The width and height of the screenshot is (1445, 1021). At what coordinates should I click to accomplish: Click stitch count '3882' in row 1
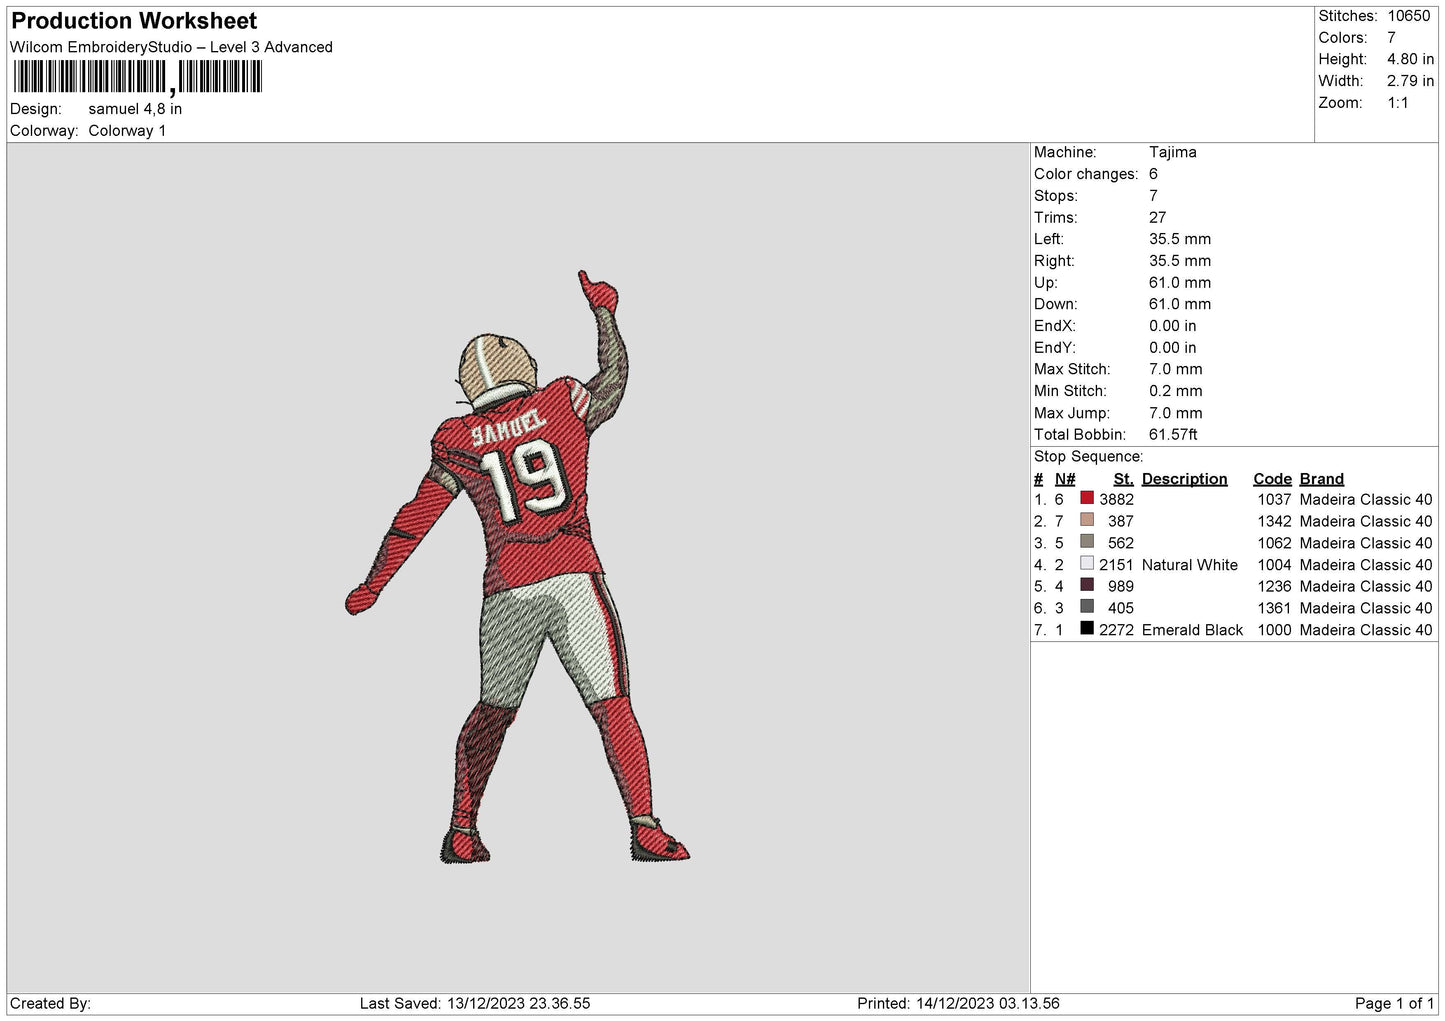(1116, 499)
